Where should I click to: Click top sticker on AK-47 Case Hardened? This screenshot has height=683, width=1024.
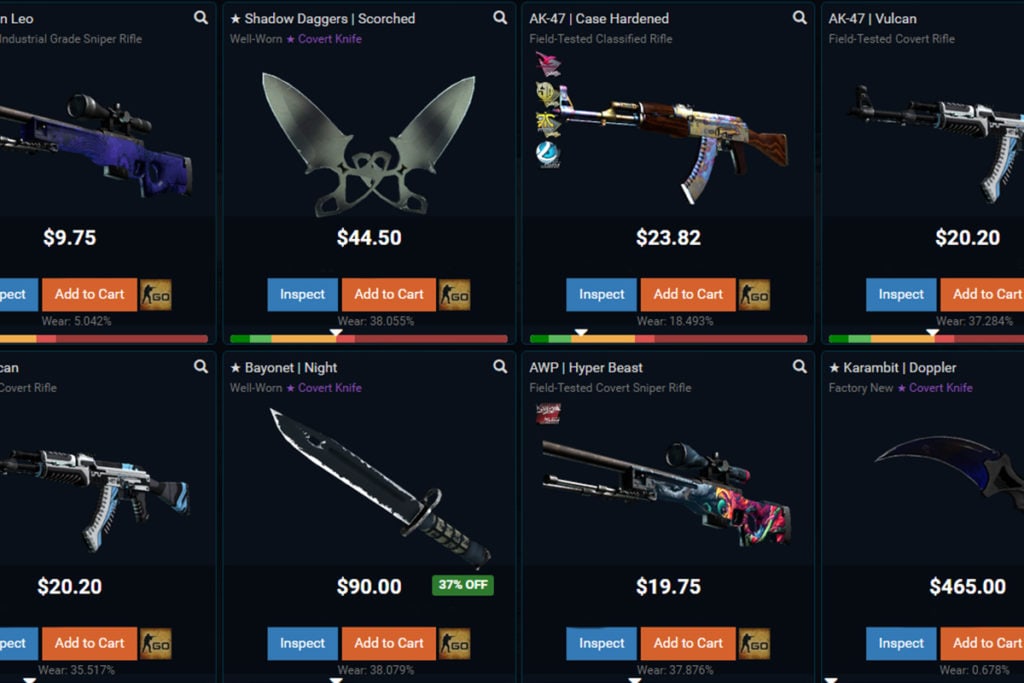[548, 65]
